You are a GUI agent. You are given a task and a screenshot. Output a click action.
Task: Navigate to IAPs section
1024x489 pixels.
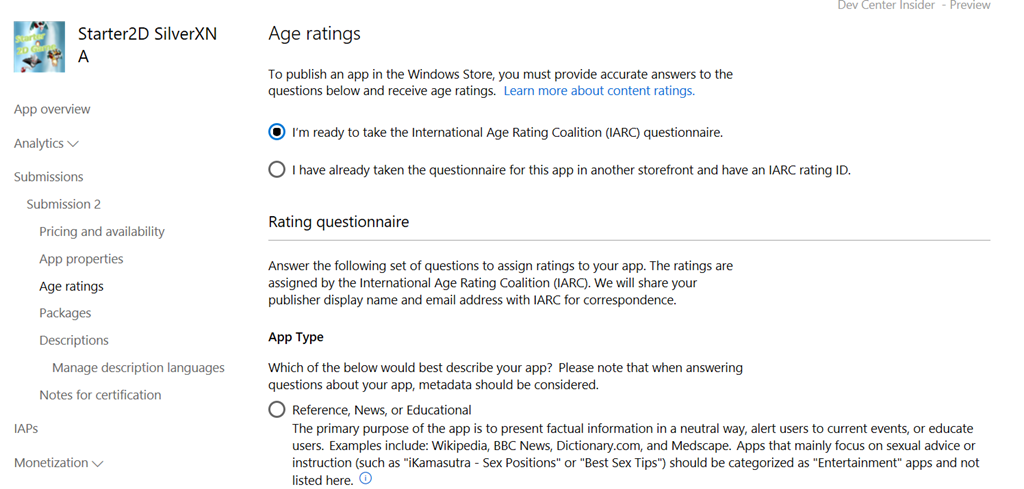coord(26,429)
